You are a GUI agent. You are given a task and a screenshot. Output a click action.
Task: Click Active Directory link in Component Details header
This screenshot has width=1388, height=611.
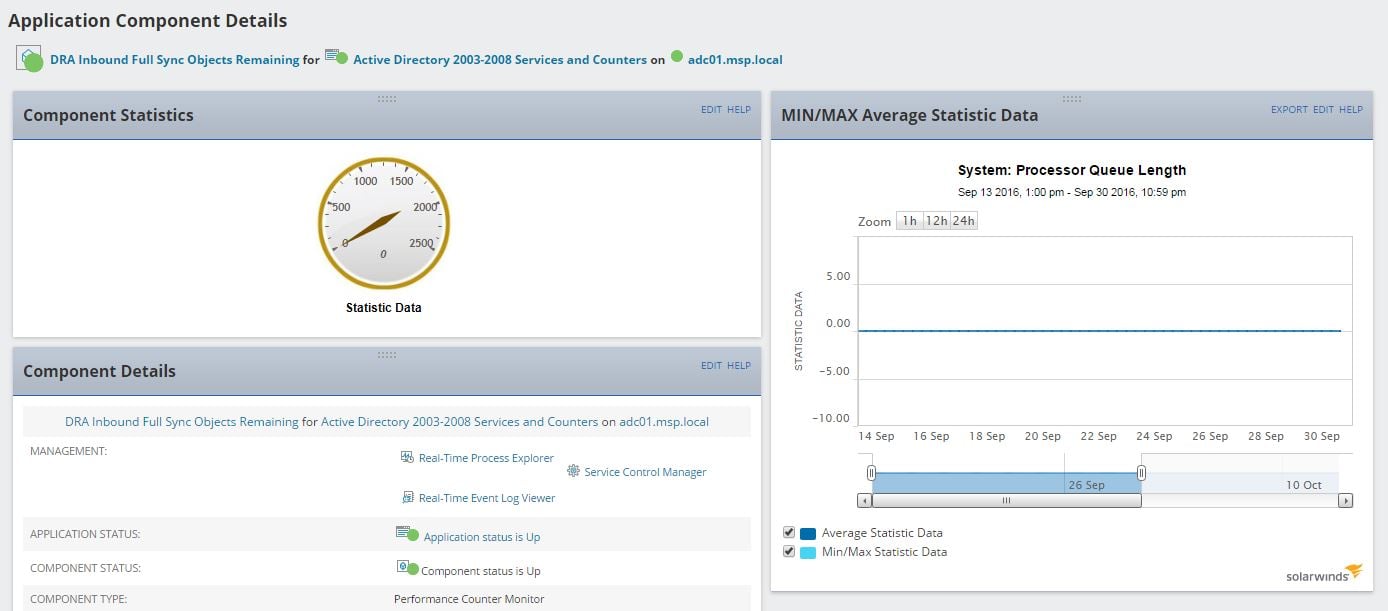point(459,422)
